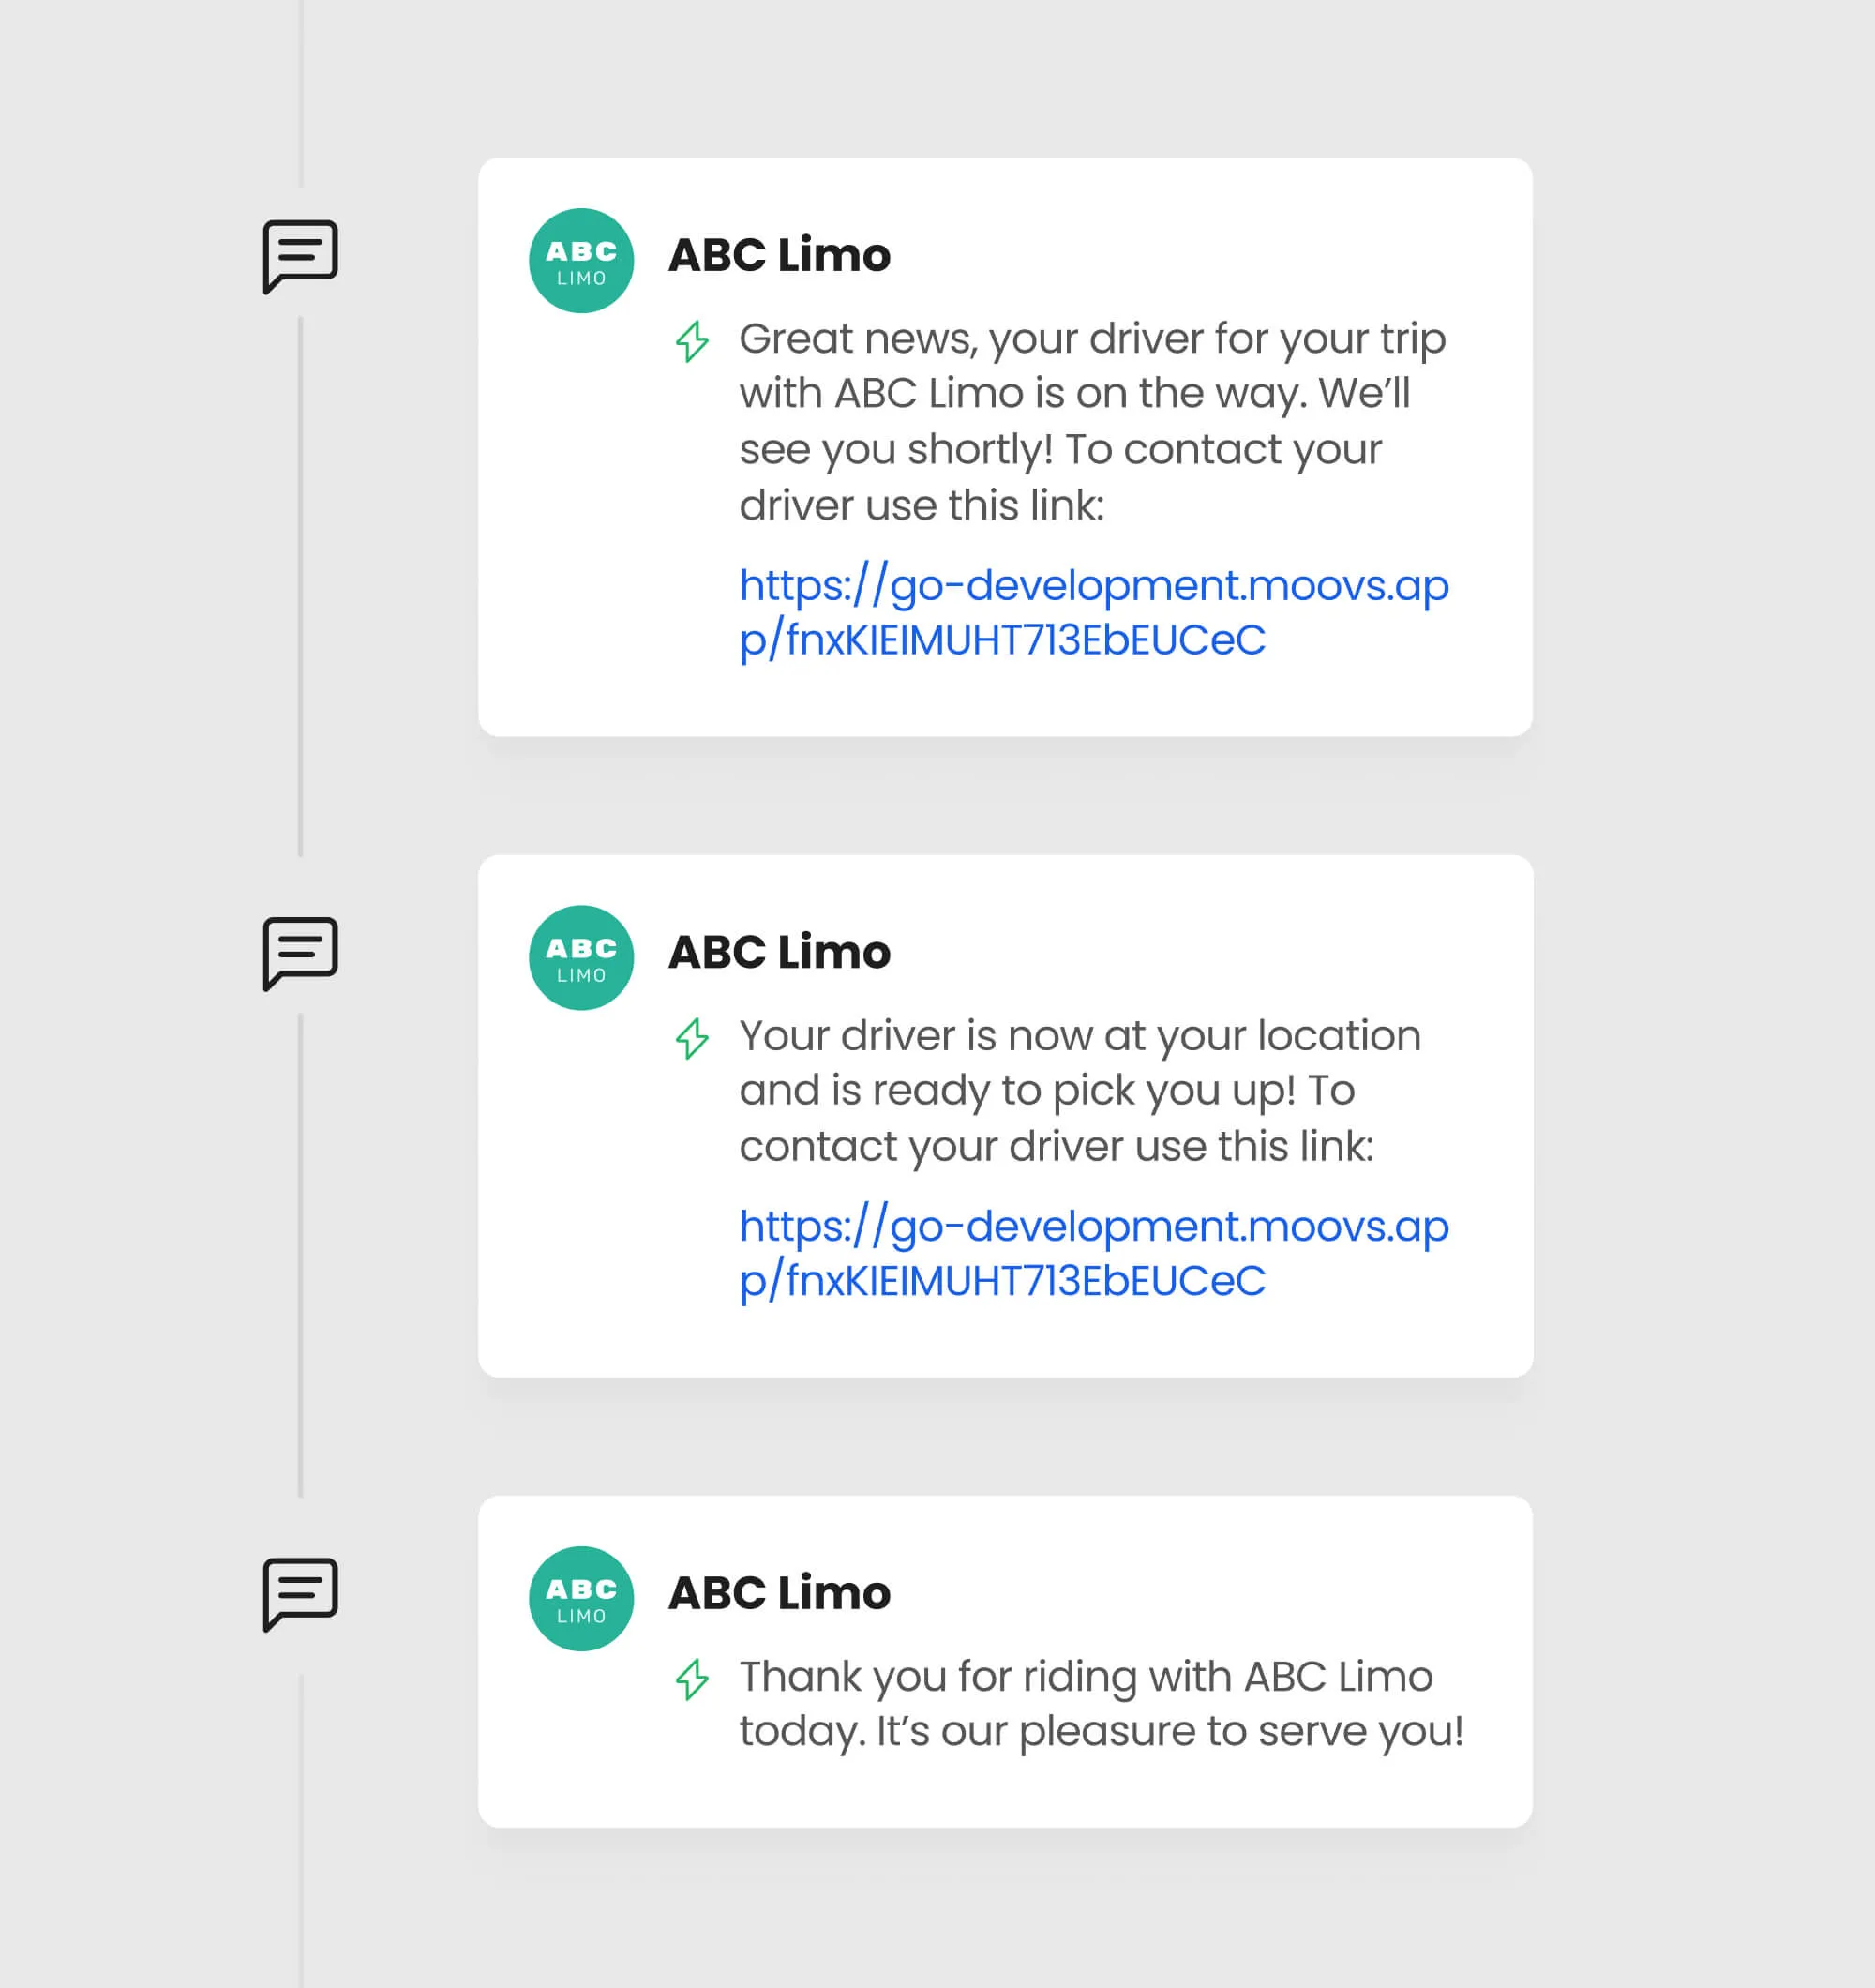Click the second chat message timeline icon
Screen dimensions: 1875x1988
pyautogui.click(x=300, y=954)
